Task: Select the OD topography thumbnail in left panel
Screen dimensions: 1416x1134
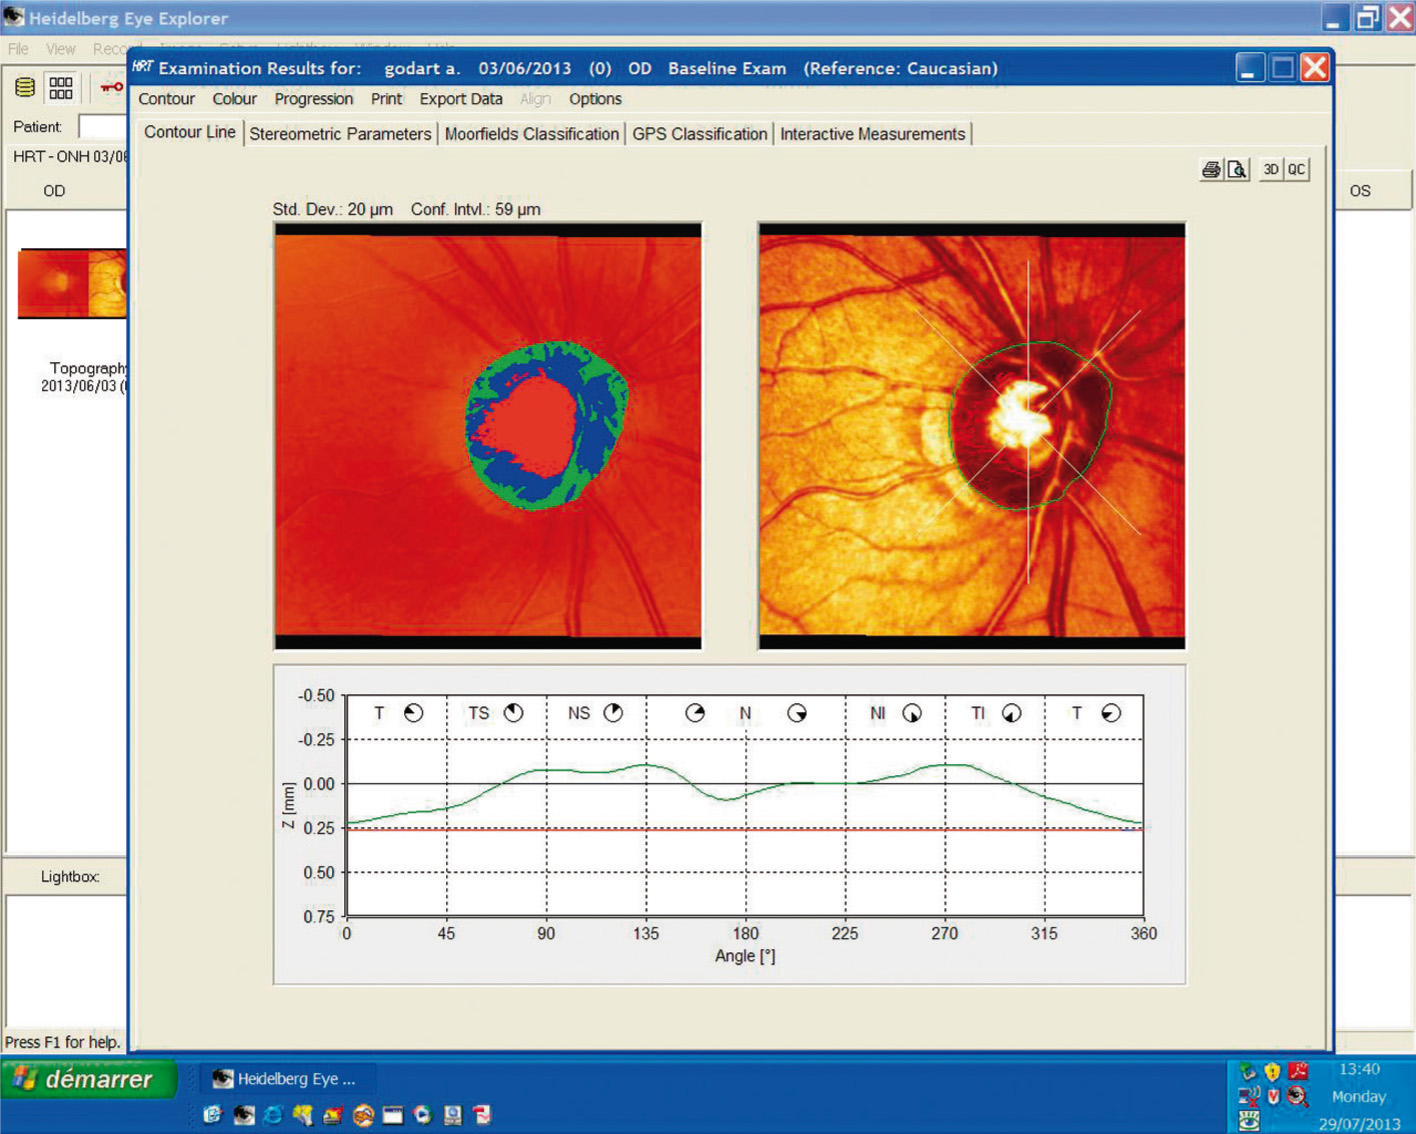Action: [x=72, y=284]
